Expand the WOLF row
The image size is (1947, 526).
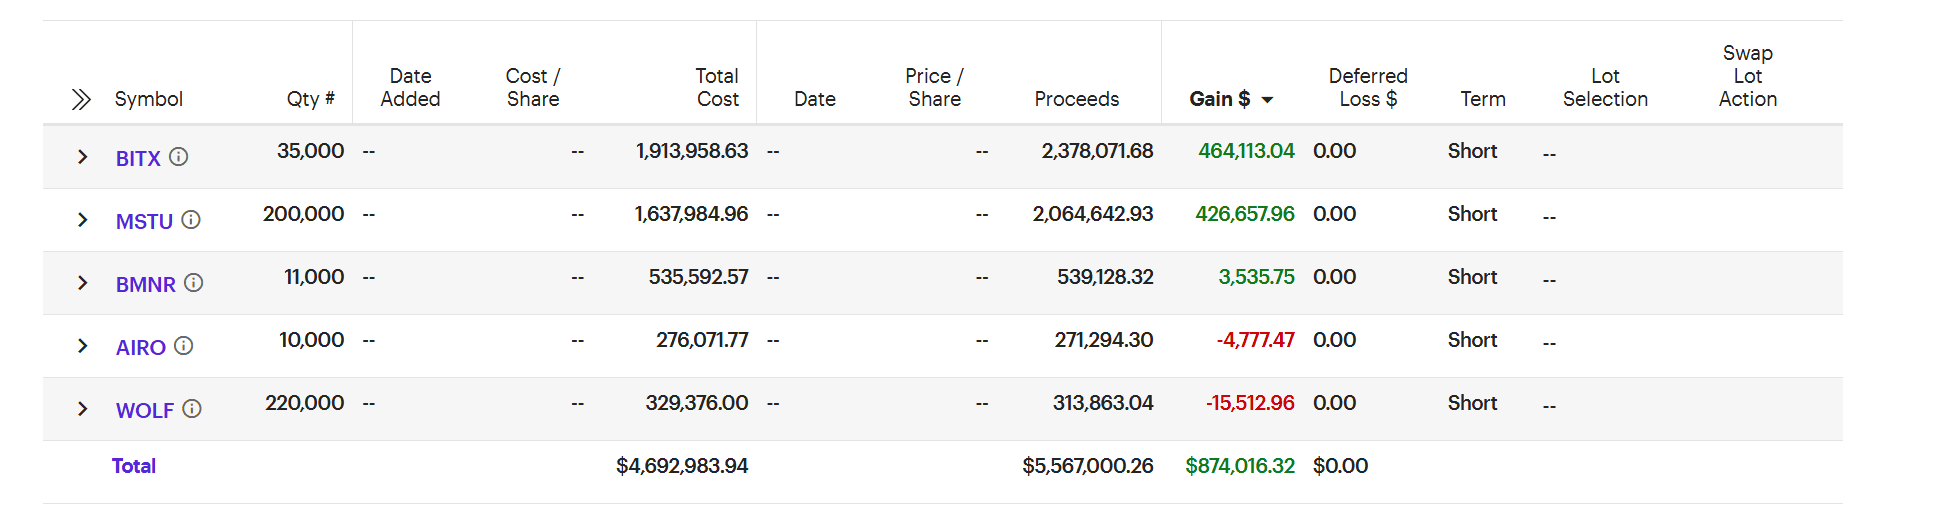83,409
